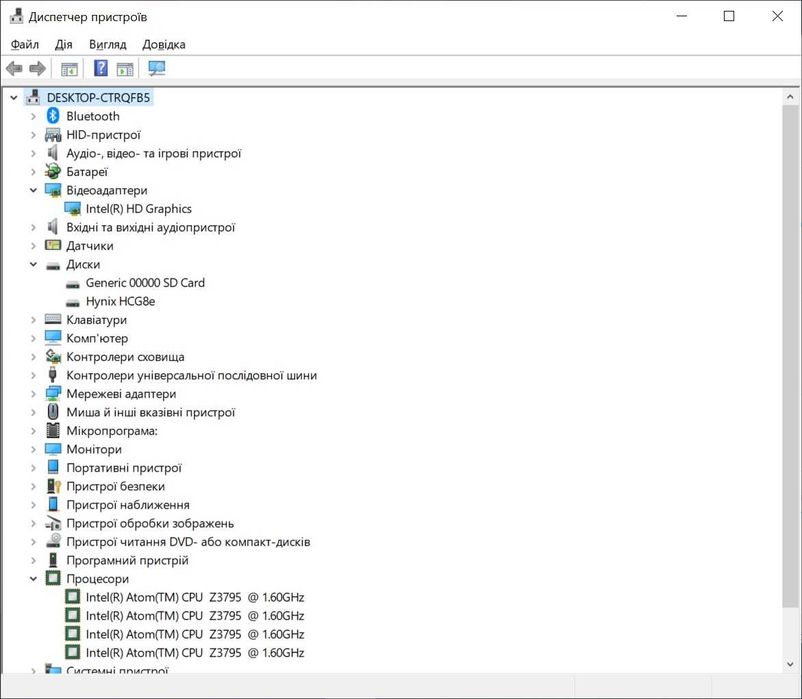802x699 pixels.
Task: Close the Диспетчер пристроїв window
Action: tap(777, 16)
